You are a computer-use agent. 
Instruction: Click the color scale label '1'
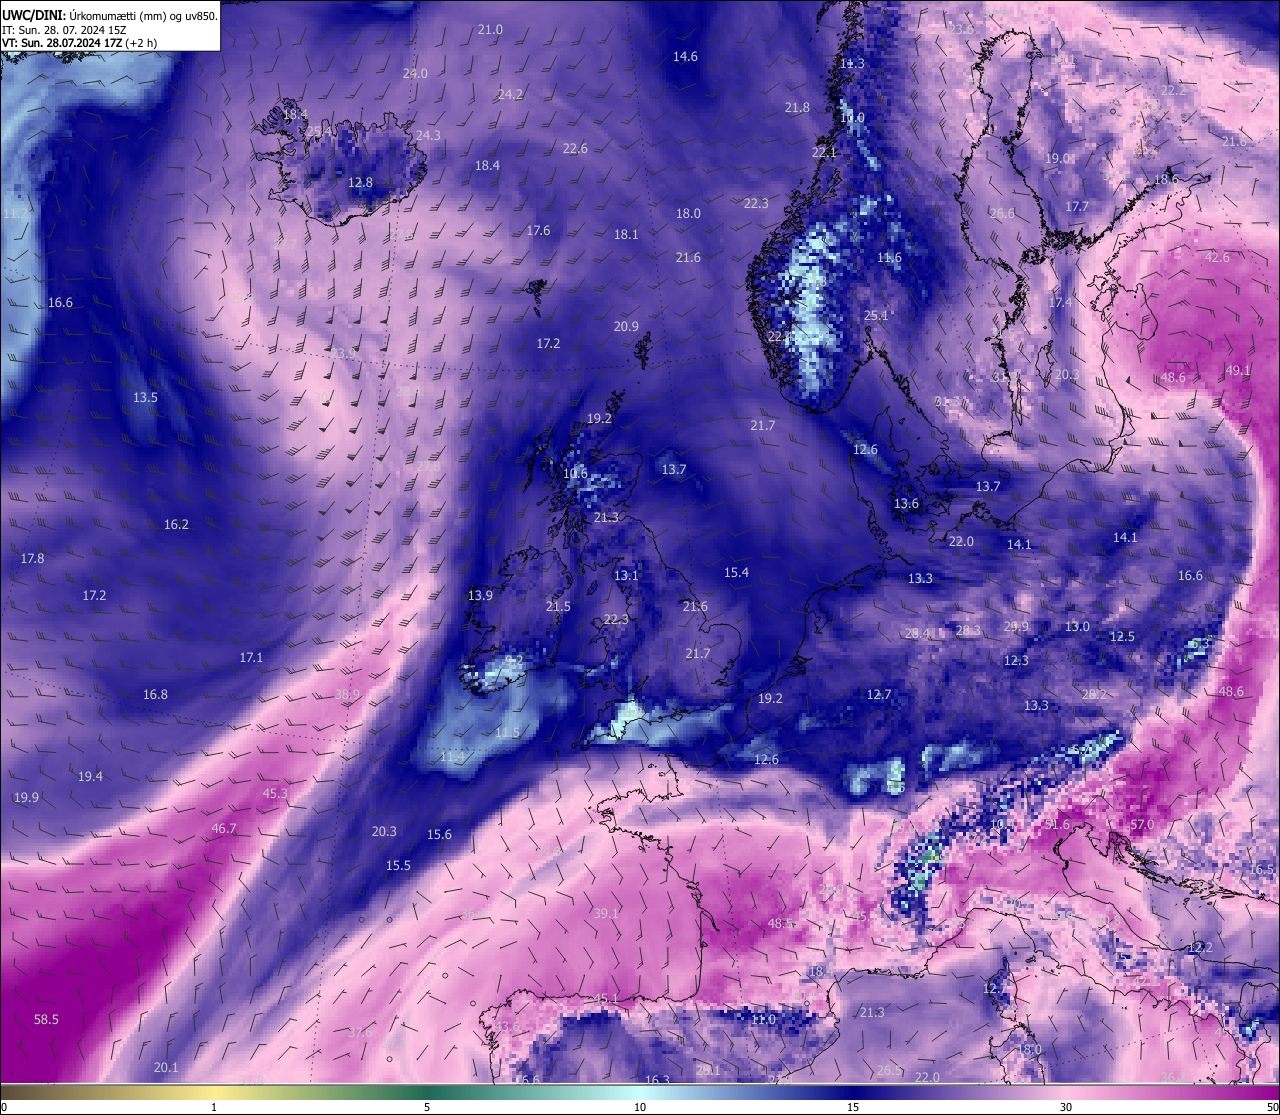tap(214, 1107)
